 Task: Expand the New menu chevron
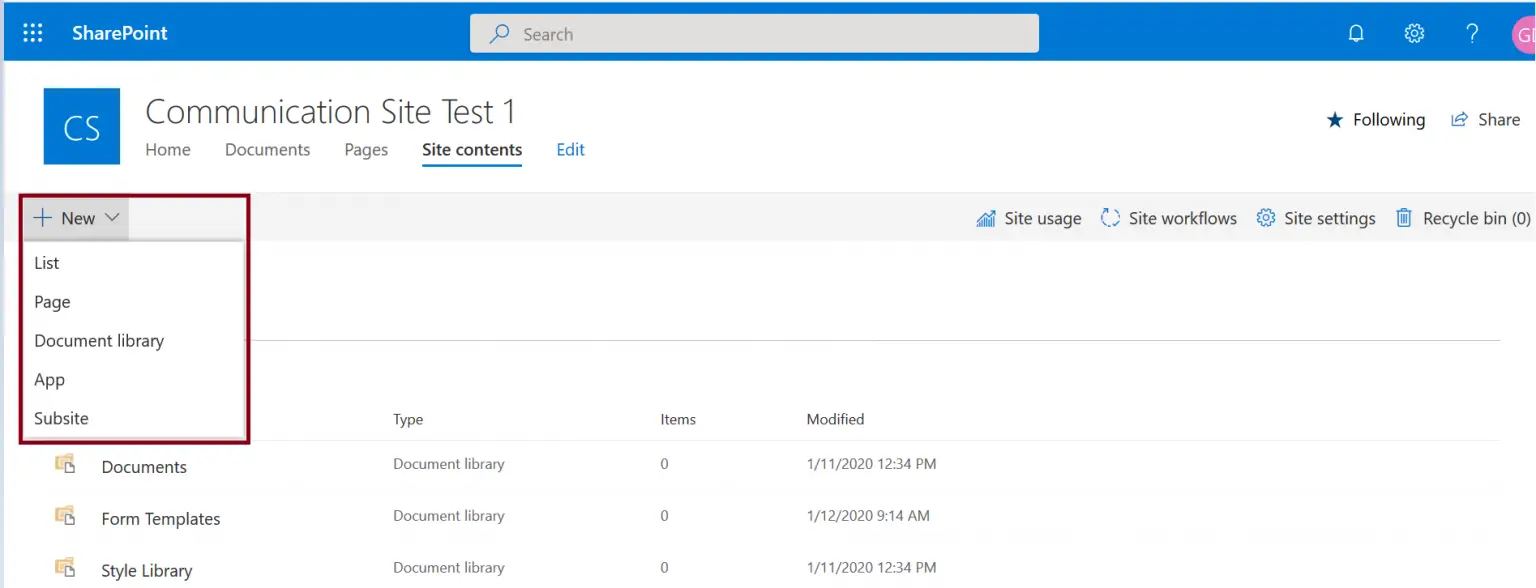pos(111,217)
